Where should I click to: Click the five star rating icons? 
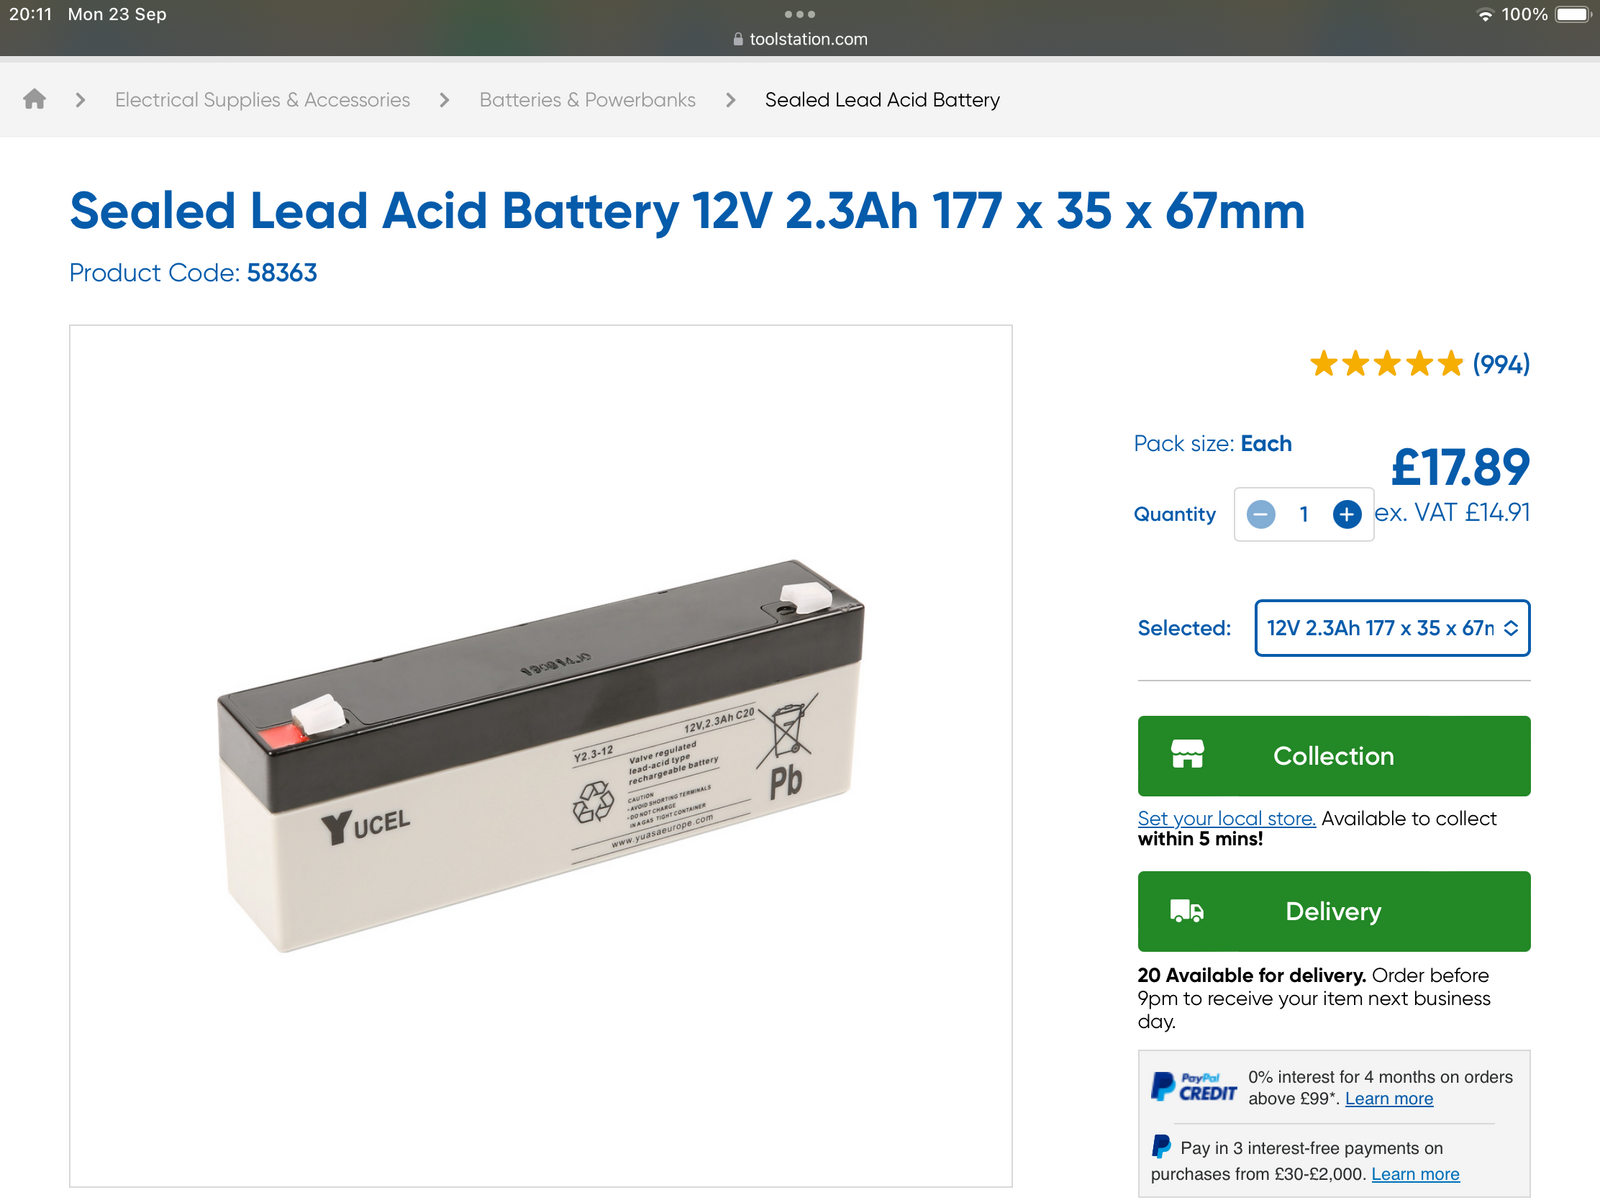click(x=1387, y=364)
